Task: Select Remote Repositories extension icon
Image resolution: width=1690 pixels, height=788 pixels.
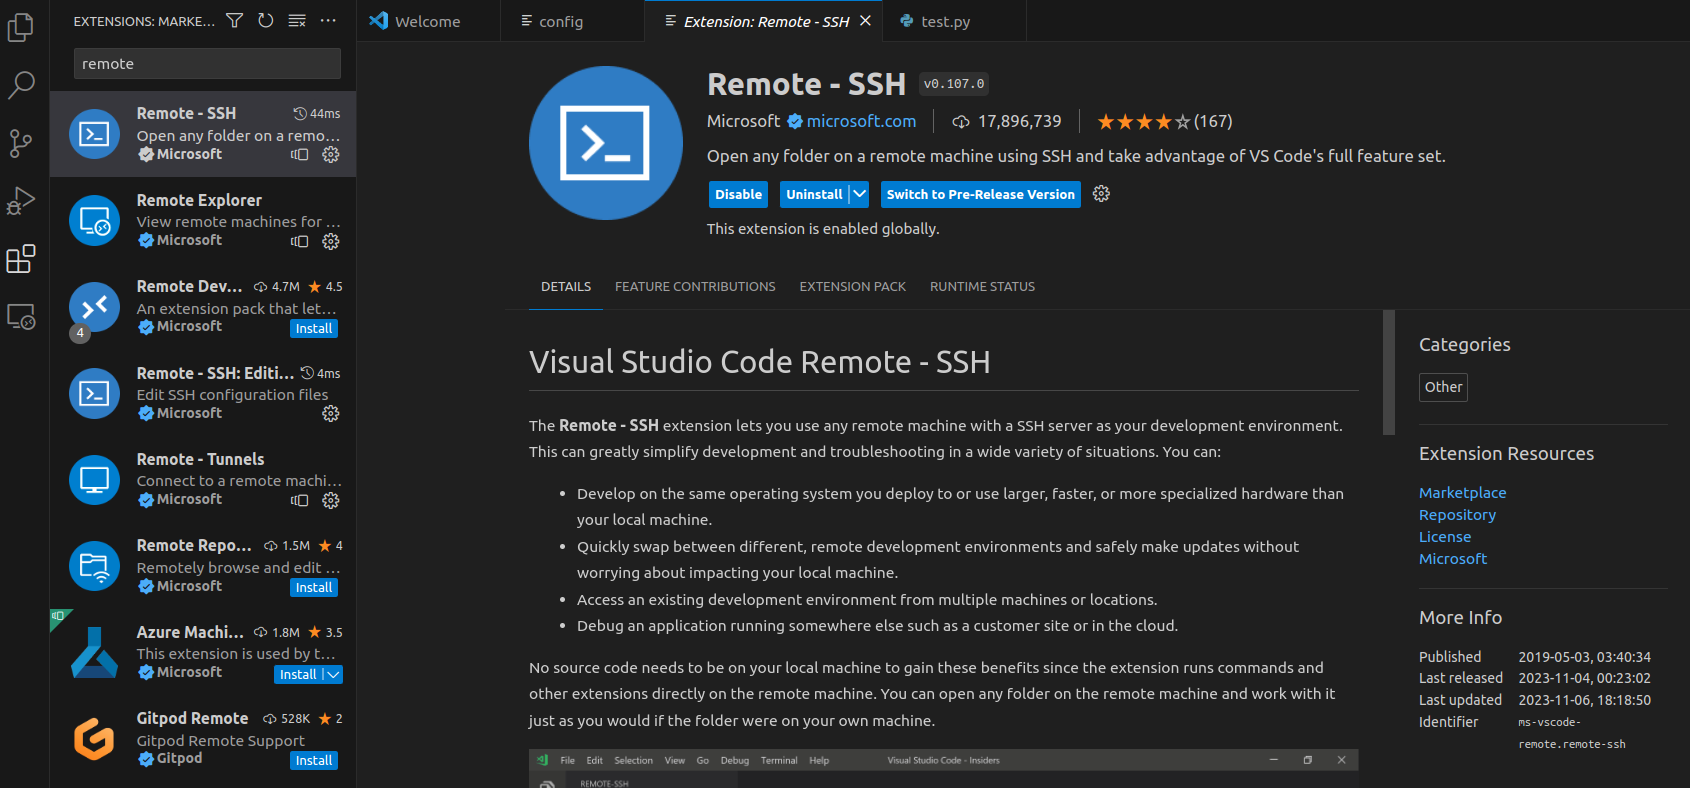Action: [x=94, y=566]
